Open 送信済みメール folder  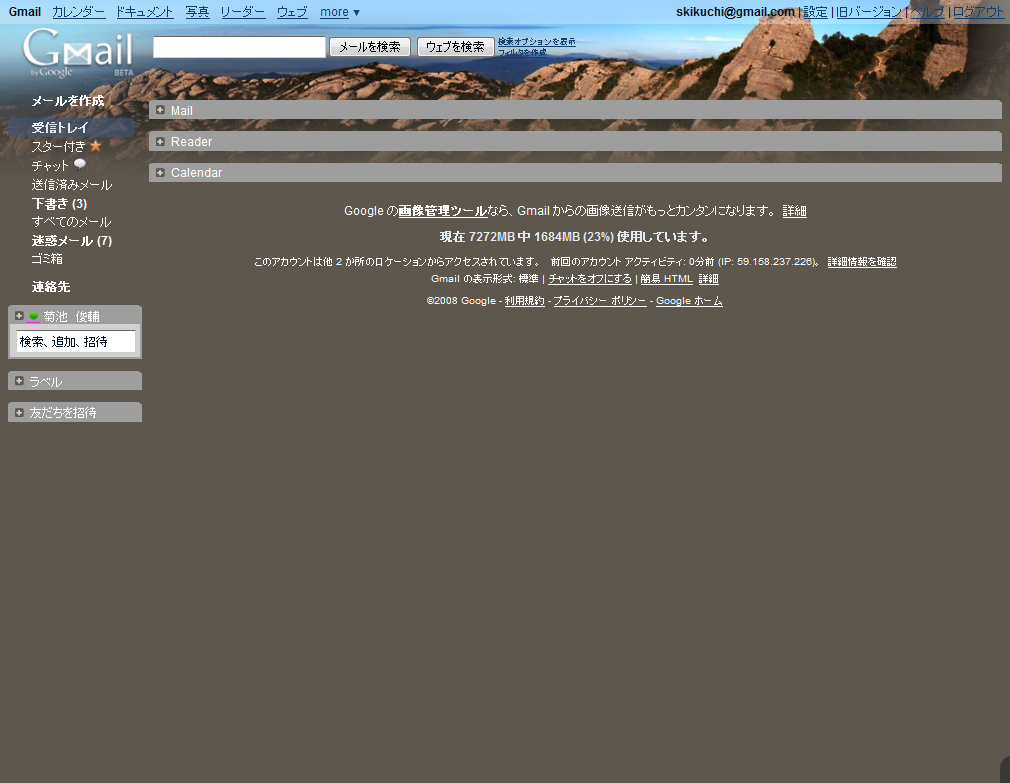(x=71, y=185)
